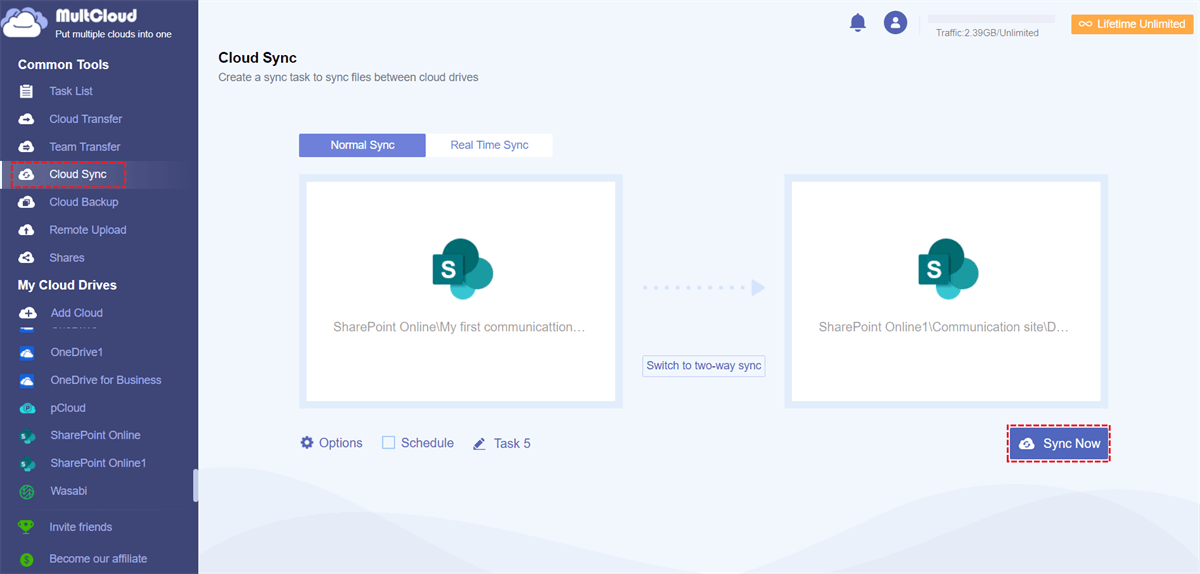Click the Become our affiliate label

click(x=98, y=559)
